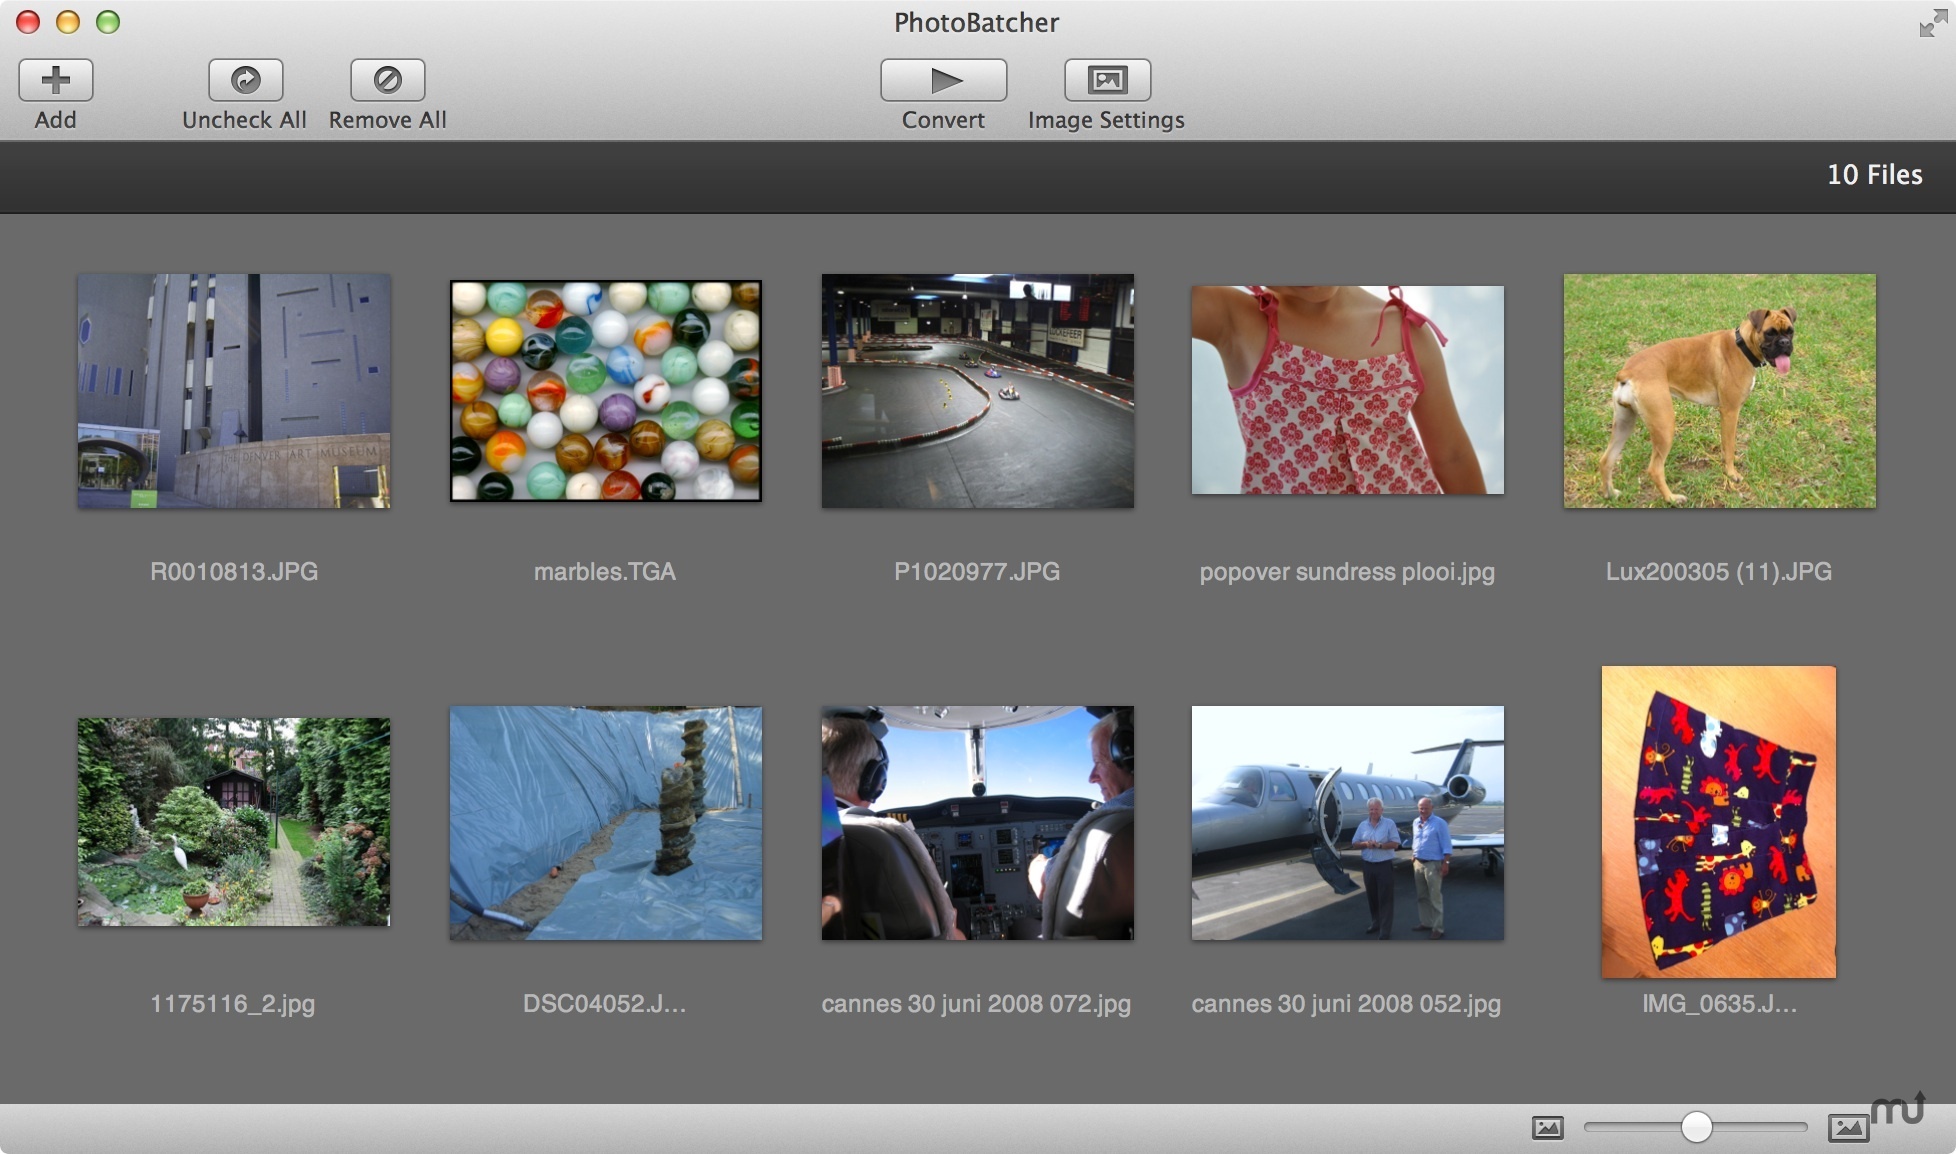The height and width of the screenshot is (1154, 1956).
Task: Click large thumbnail size icon
Action: [x=1848, y=1128]
